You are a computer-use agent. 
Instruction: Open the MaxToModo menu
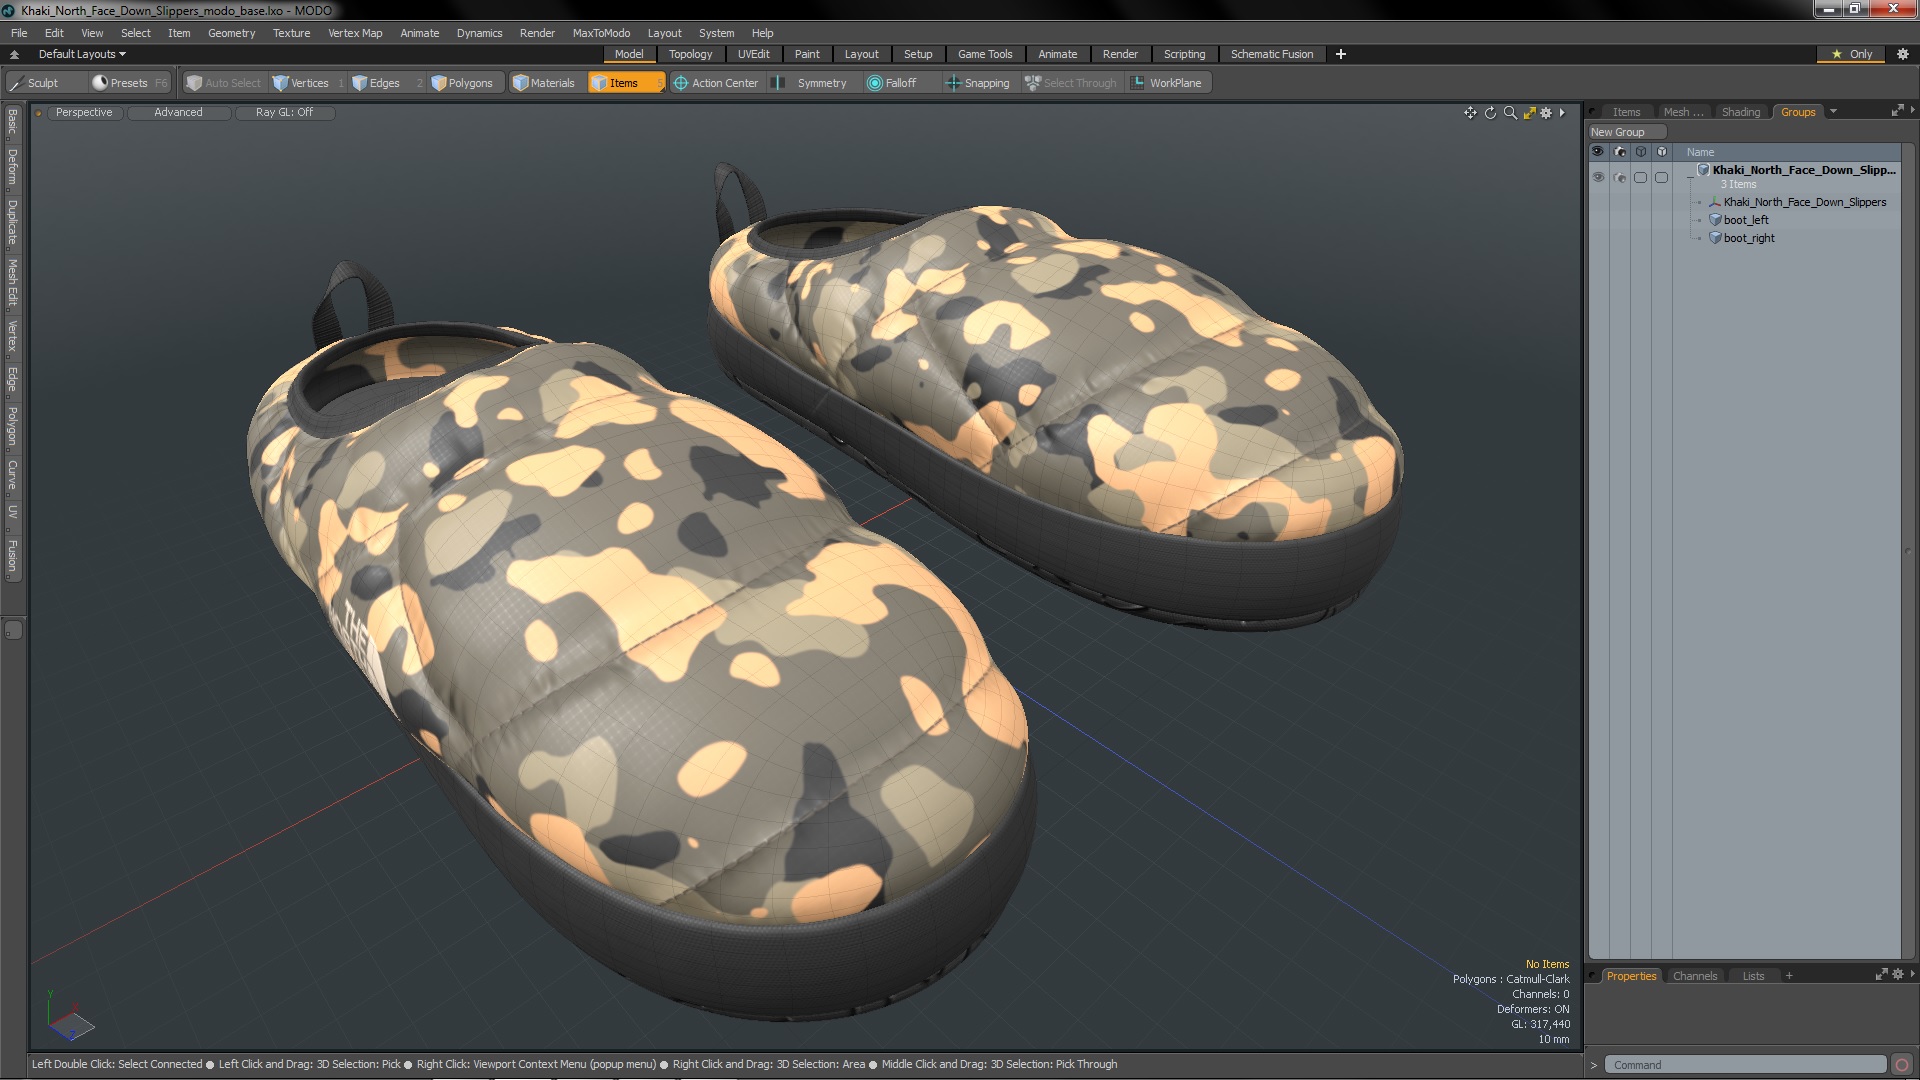(601, 33)
